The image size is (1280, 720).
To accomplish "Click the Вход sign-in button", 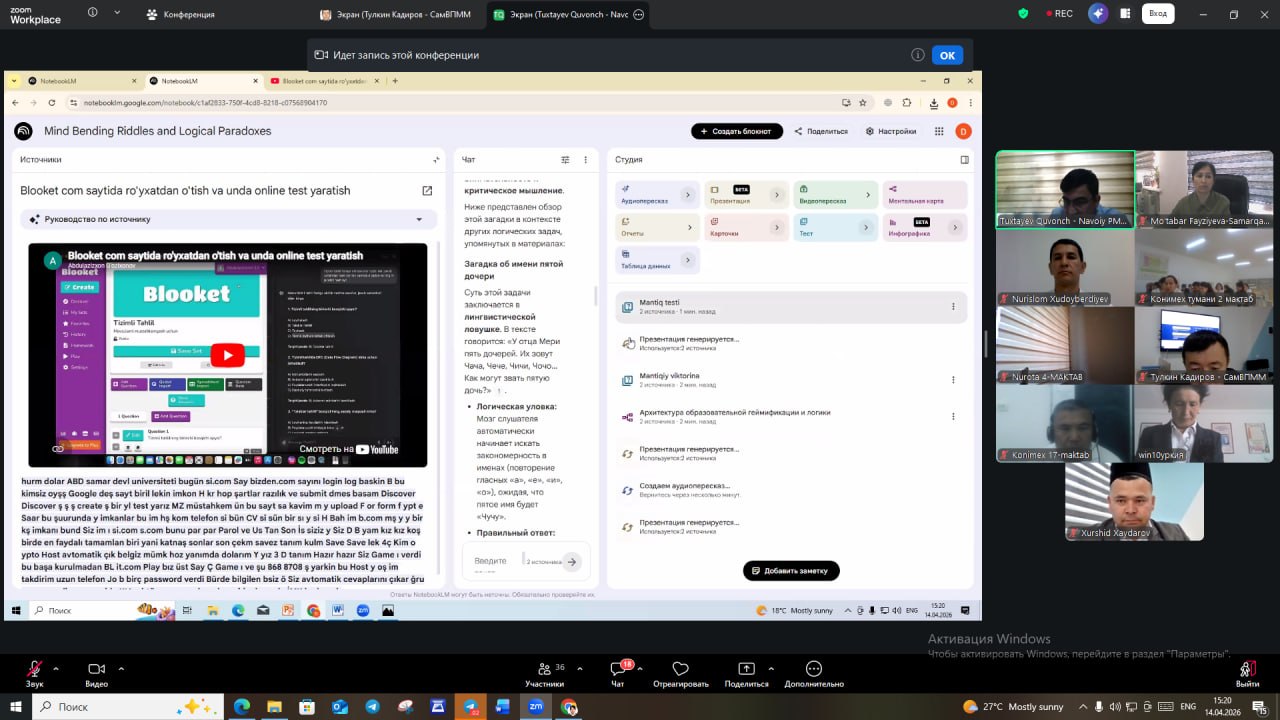I will 1158,14.
